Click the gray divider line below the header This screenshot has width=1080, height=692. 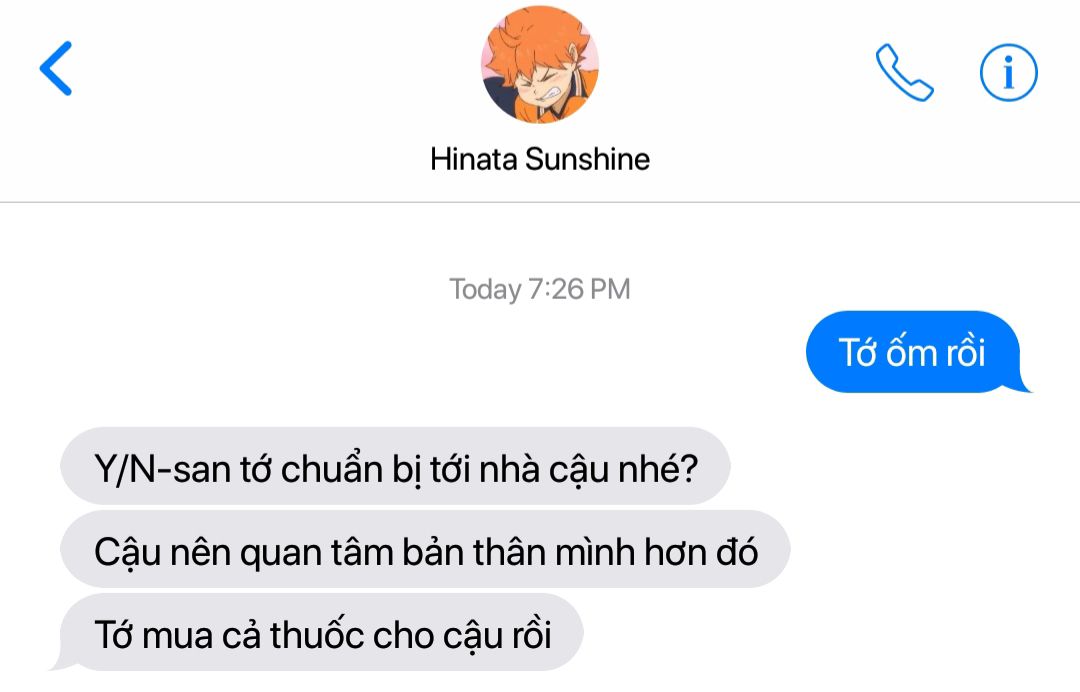tap(540, 202)
